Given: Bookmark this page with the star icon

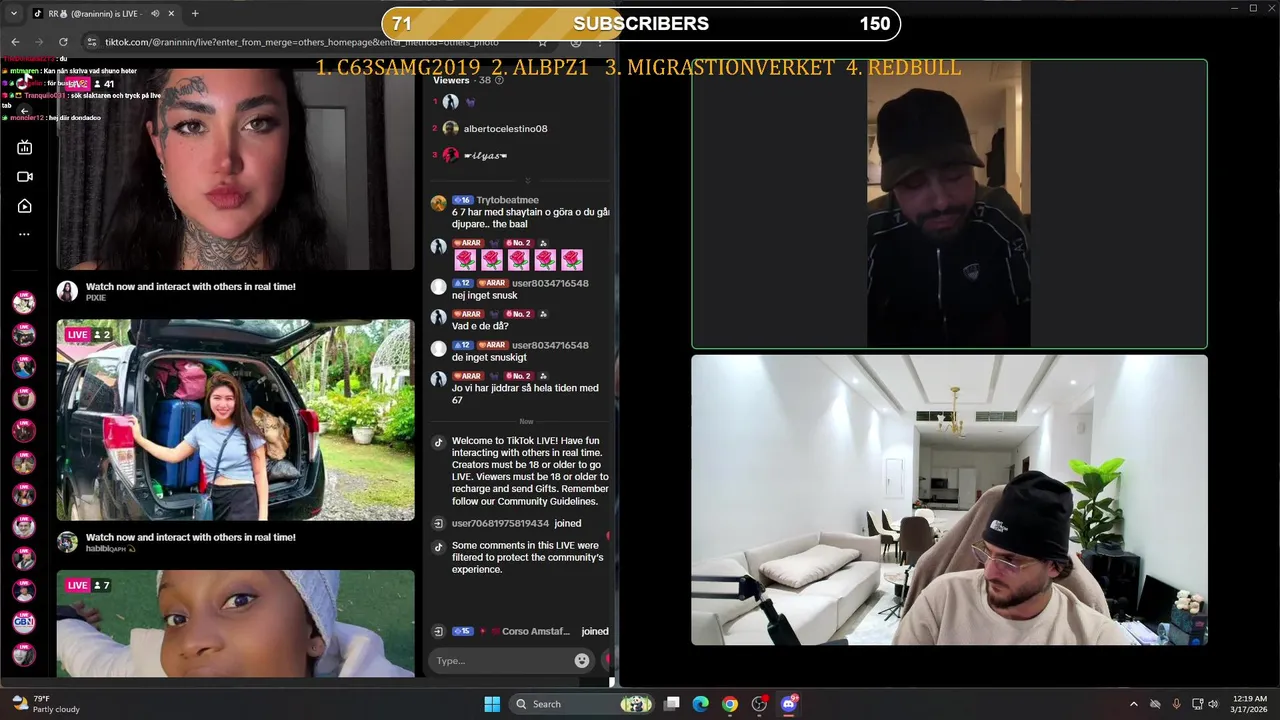Looking at the screenshot, I should [543, 42].
